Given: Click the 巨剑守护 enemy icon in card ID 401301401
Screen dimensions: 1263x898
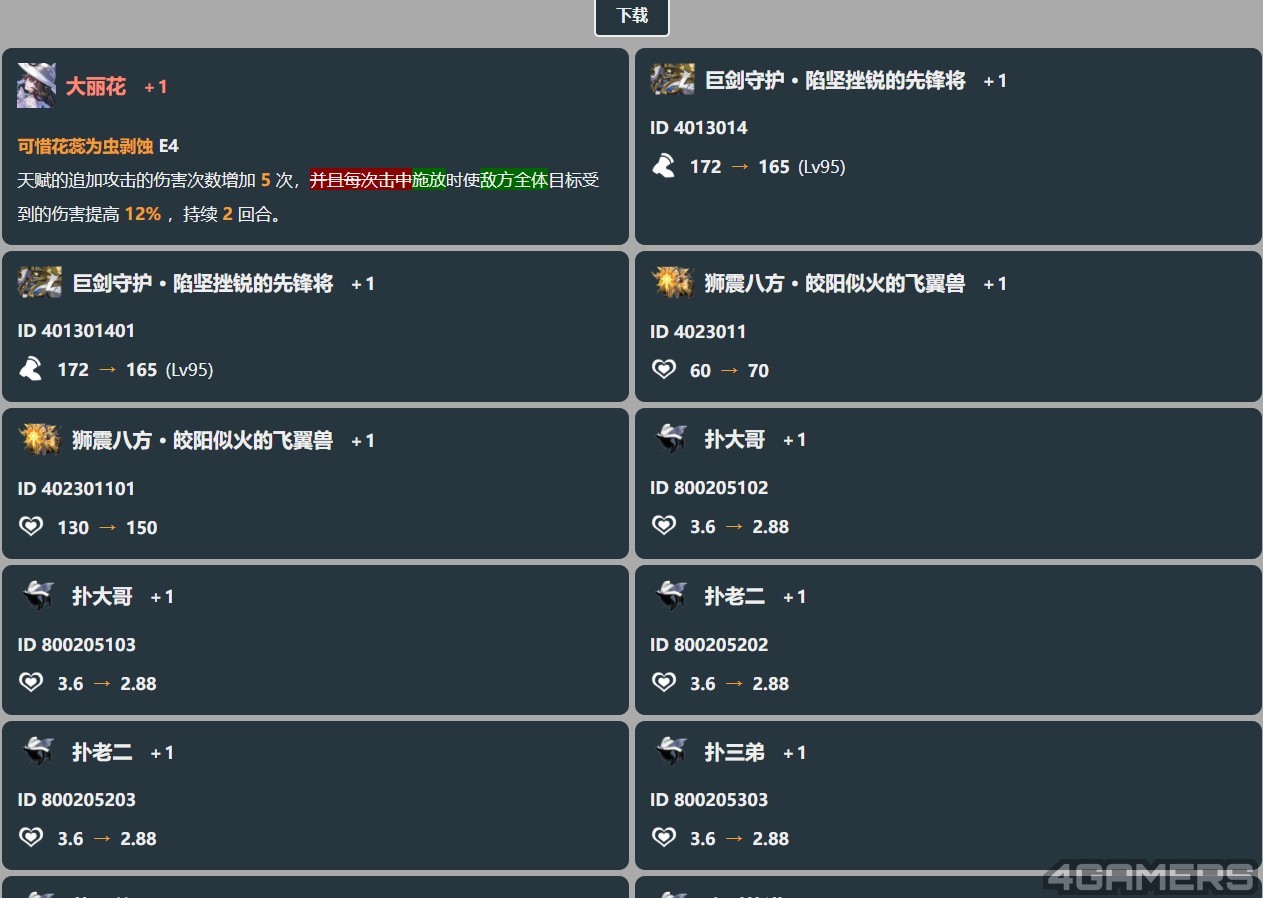Looking at the screenshot, I should tap(40, 283).
